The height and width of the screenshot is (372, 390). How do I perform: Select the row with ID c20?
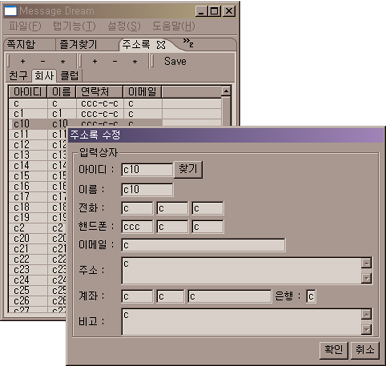click(38, 238)
